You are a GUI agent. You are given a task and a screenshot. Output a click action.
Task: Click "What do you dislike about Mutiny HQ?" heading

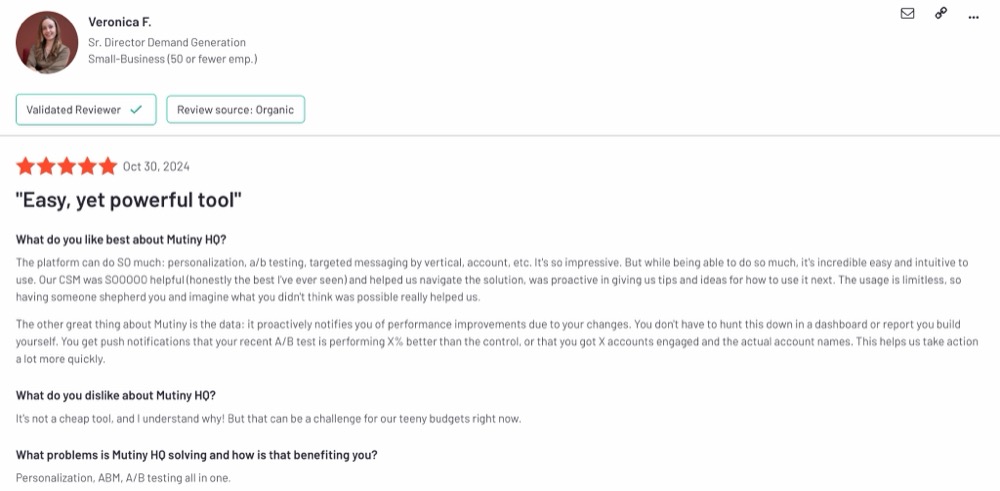pyautogui.click(x=116, y=395)
